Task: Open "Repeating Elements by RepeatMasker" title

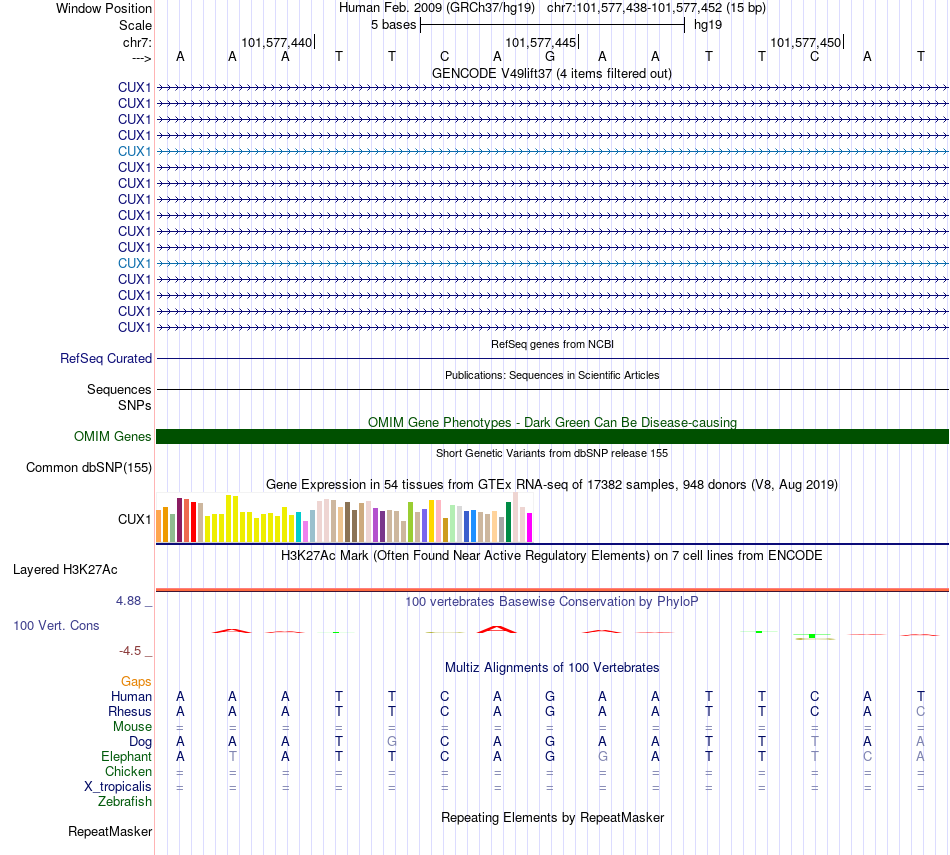Action: [x=552, y=817]
